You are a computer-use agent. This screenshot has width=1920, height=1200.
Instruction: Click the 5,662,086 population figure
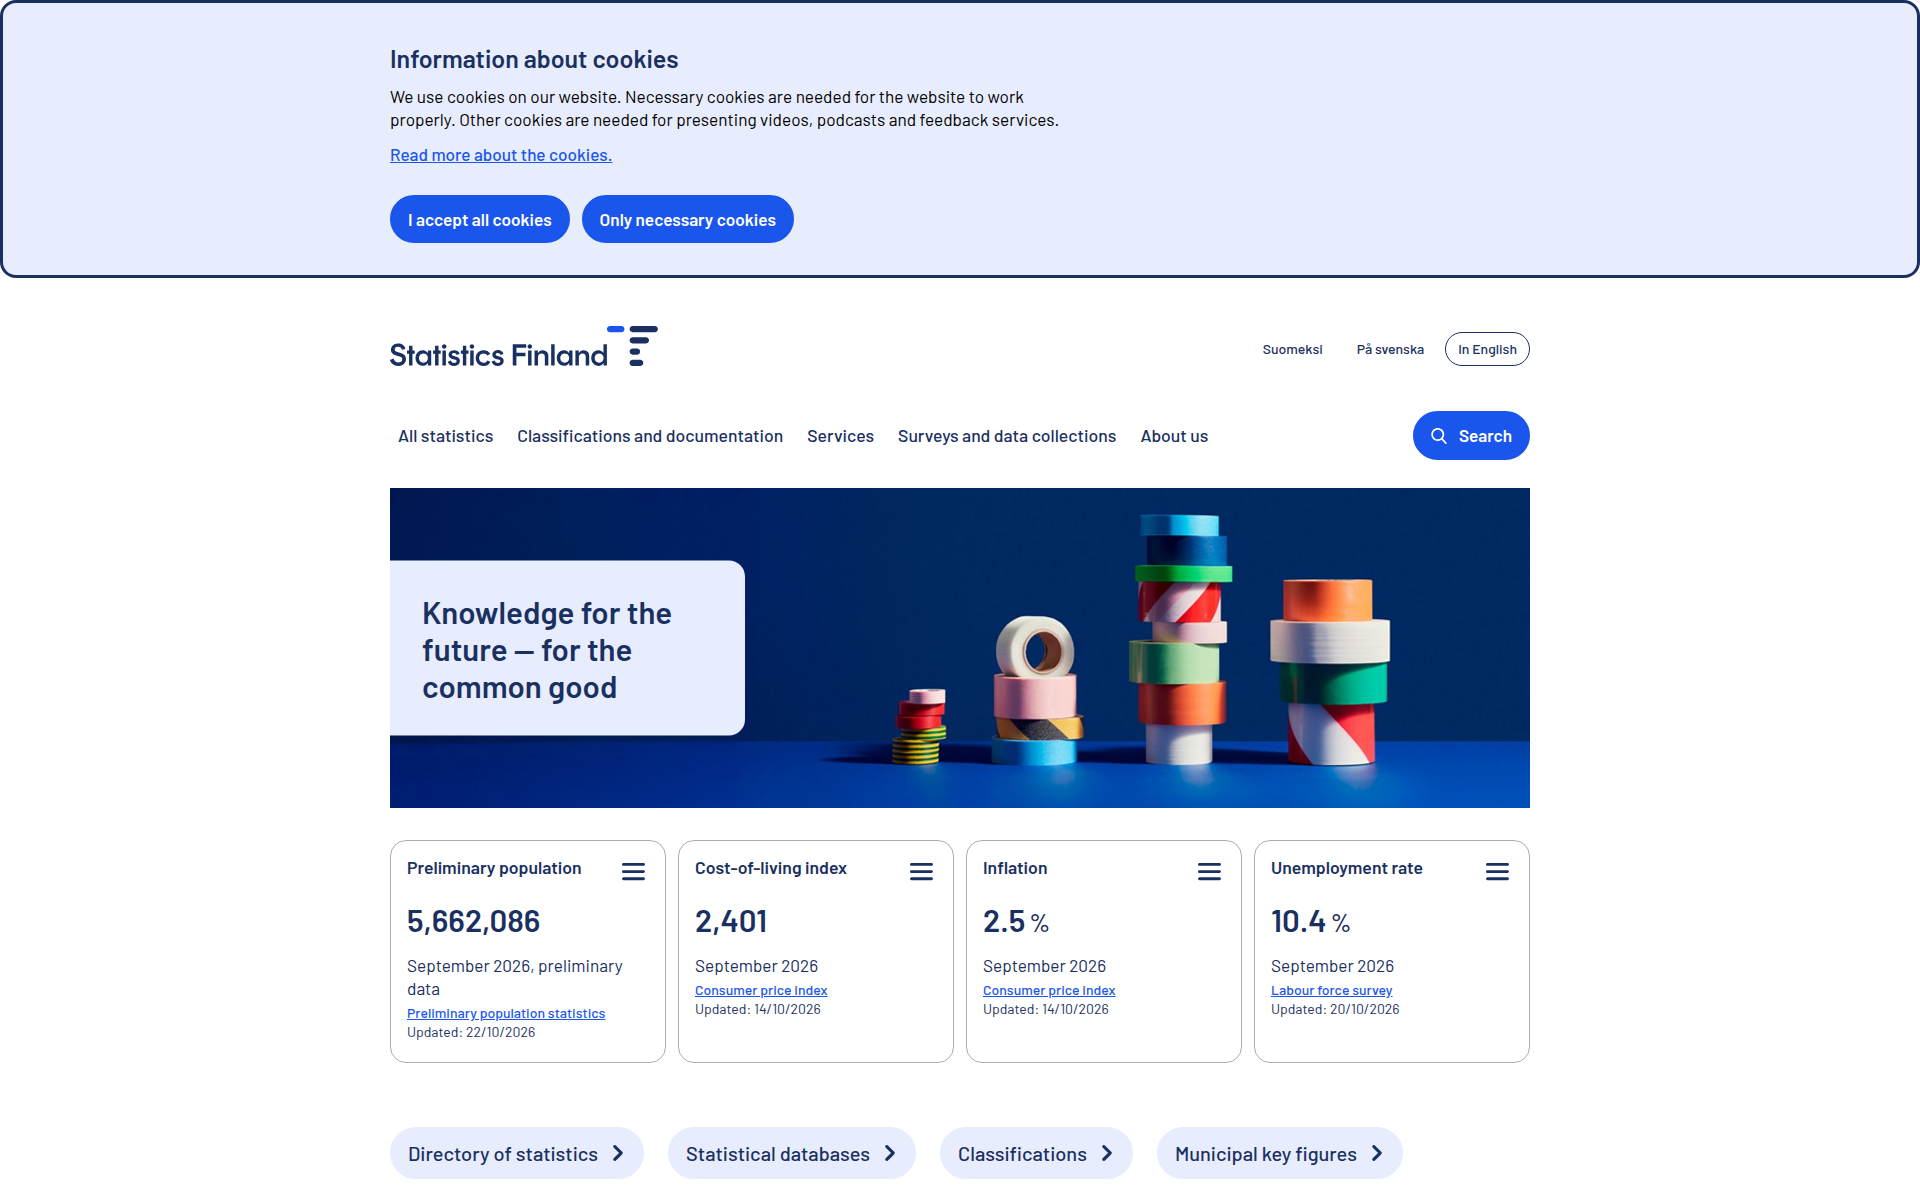(473, 921)
